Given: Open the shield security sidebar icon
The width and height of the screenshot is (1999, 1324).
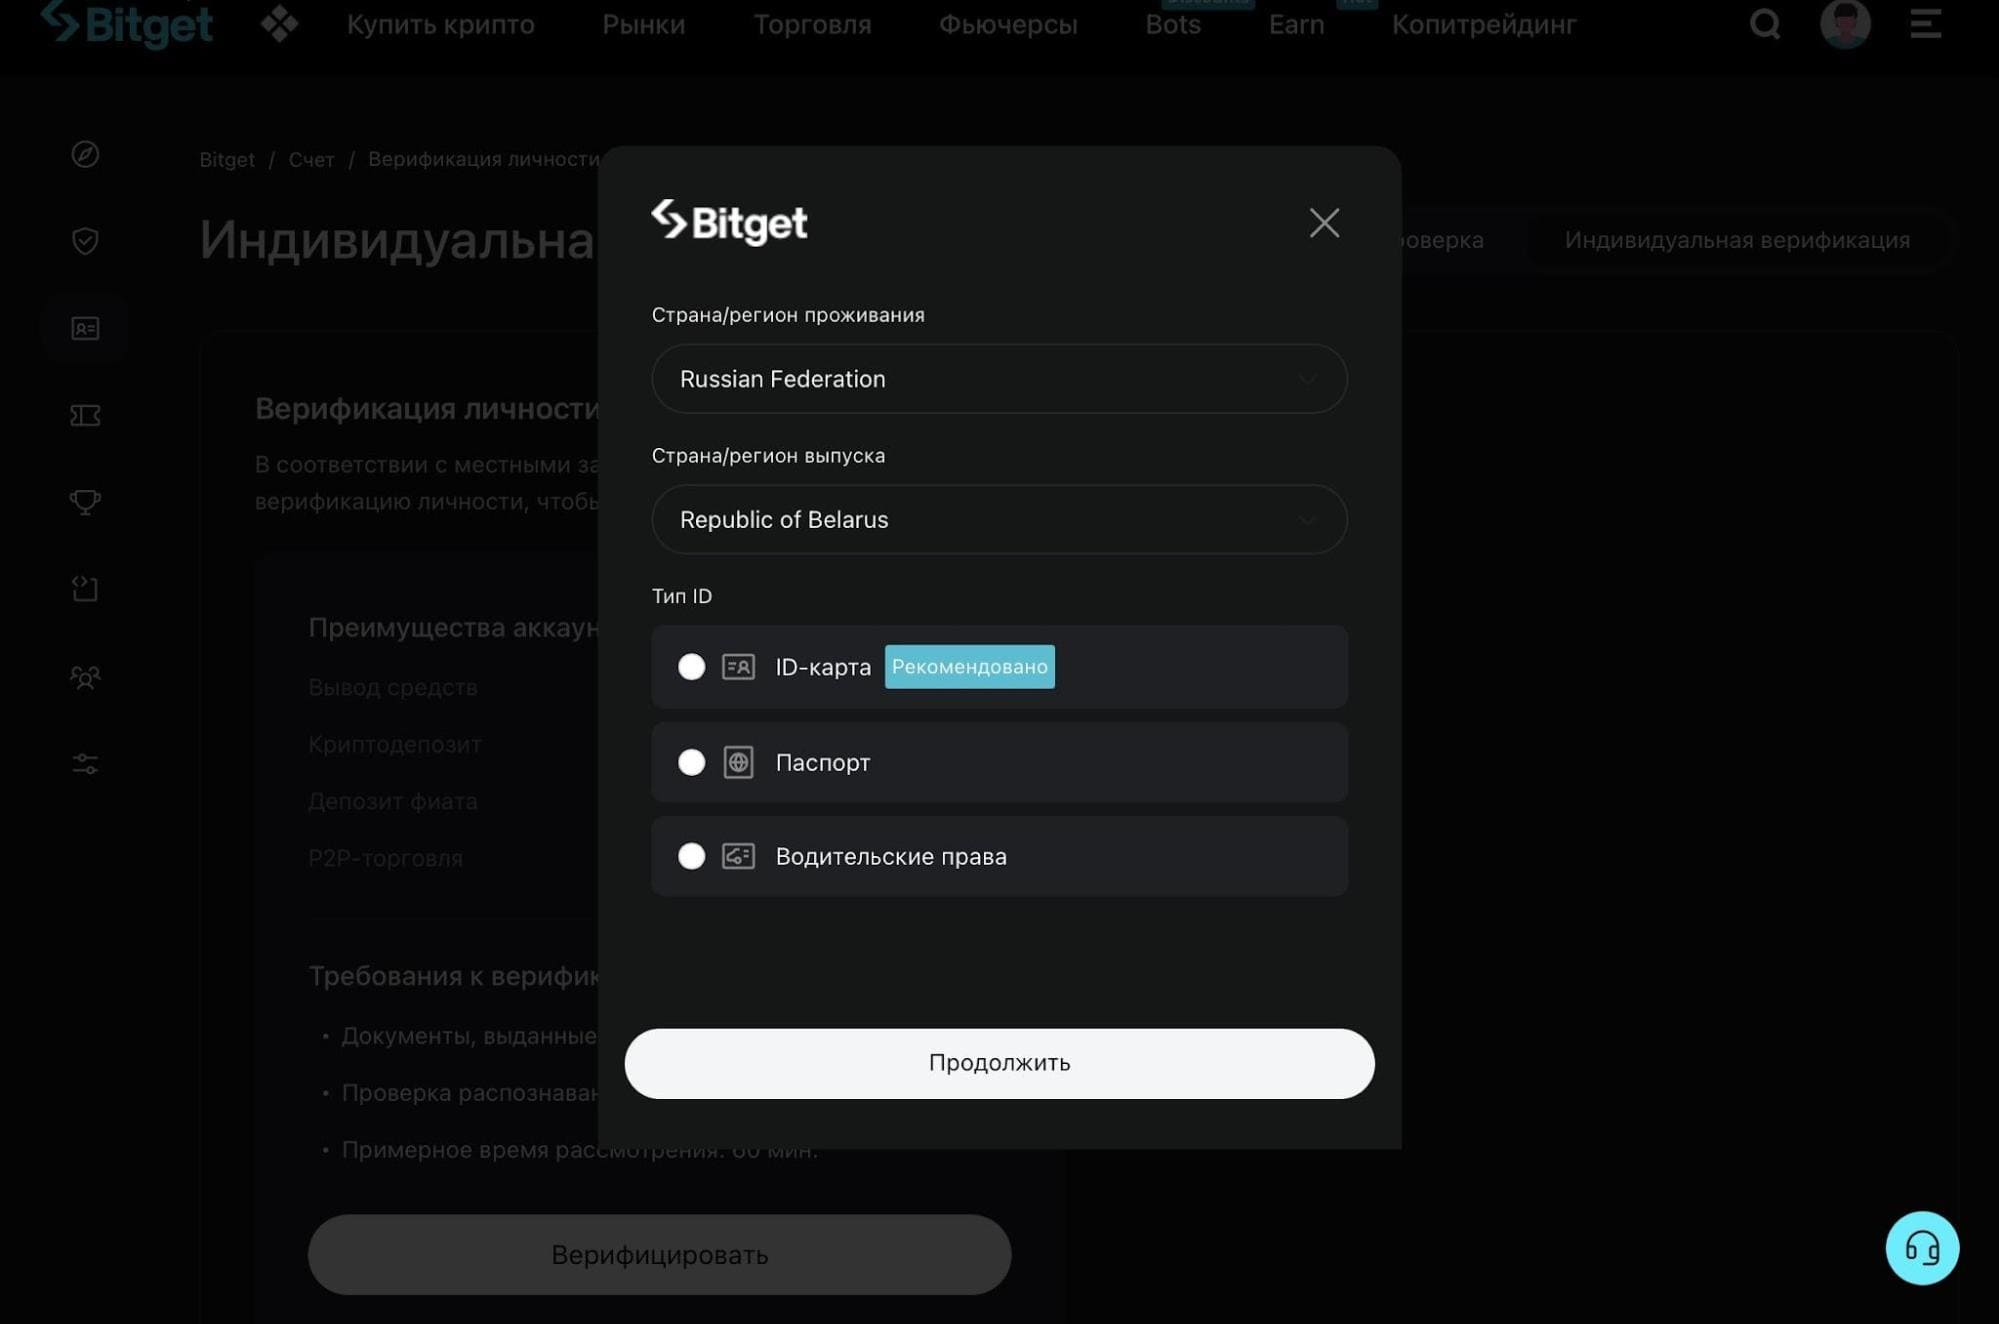Looking at the screenshot, I should click(x=85, y=241).
